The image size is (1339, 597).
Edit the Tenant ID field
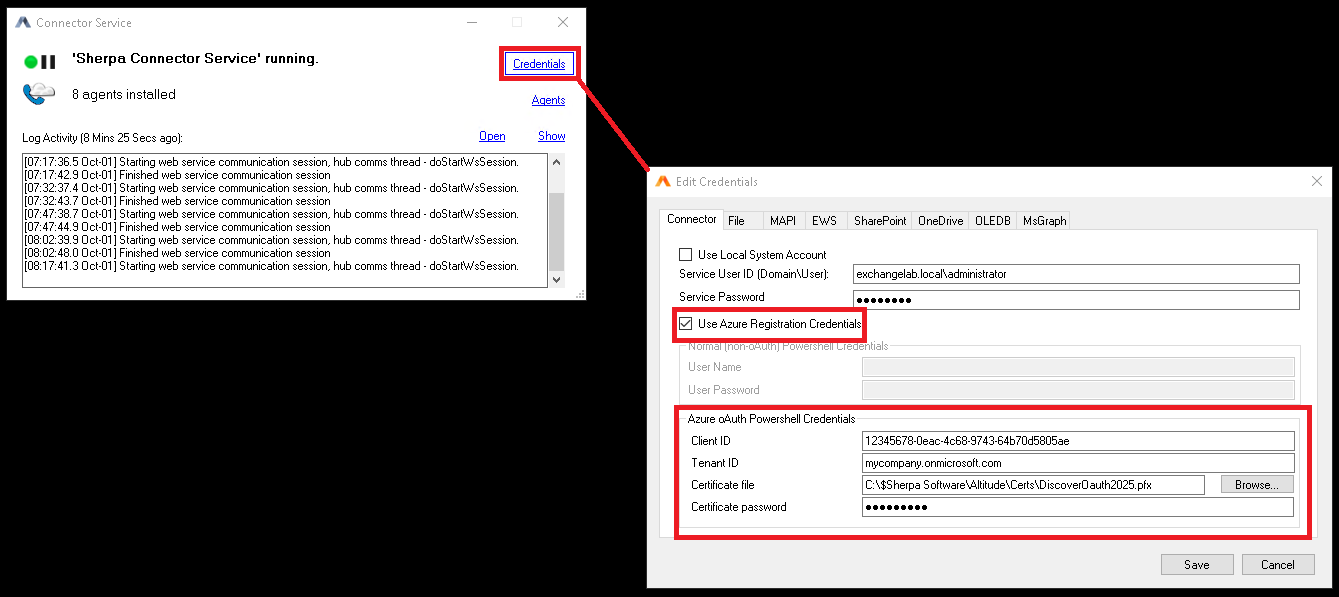1078,463
